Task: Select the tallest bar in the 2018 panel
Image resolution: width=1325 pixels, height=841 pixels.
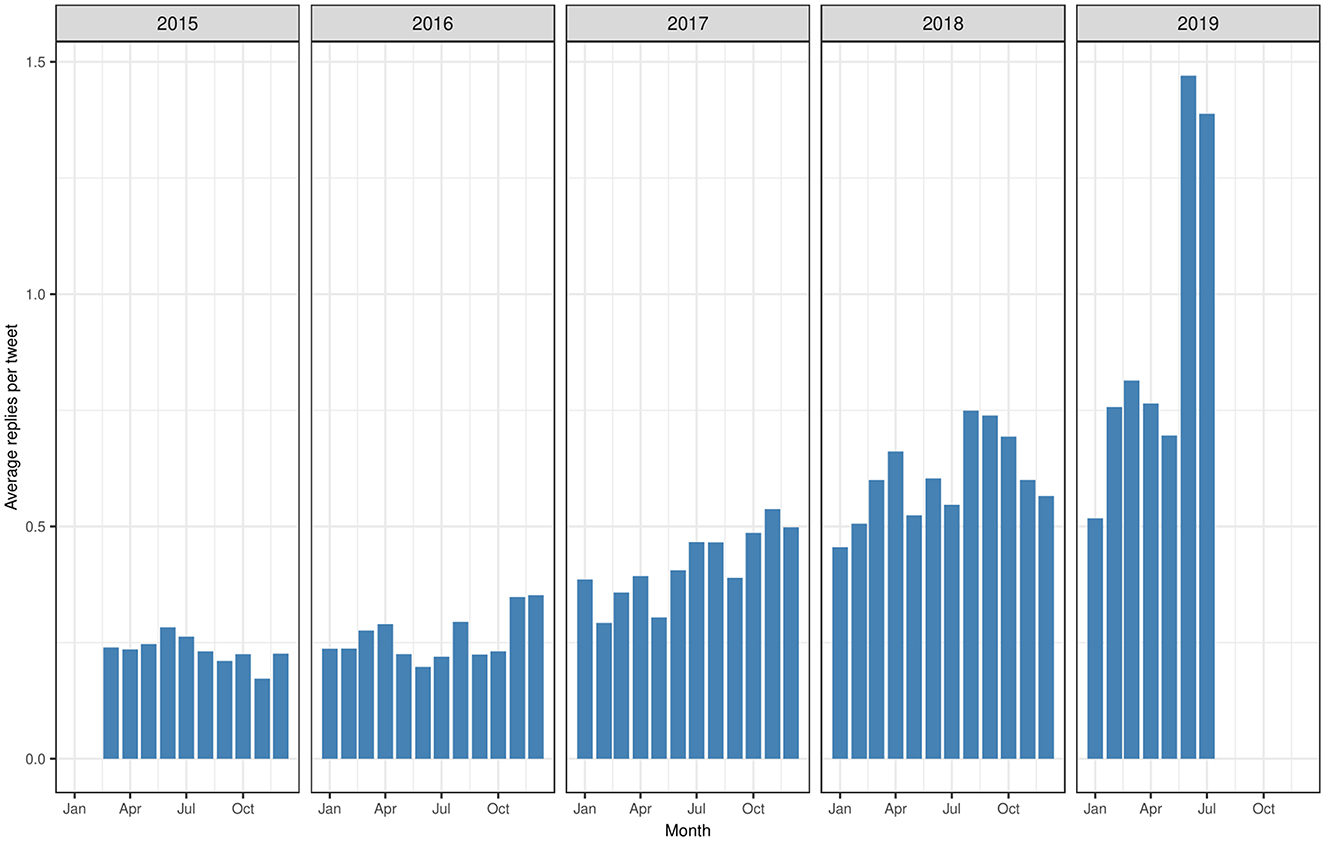Action: 970,585
